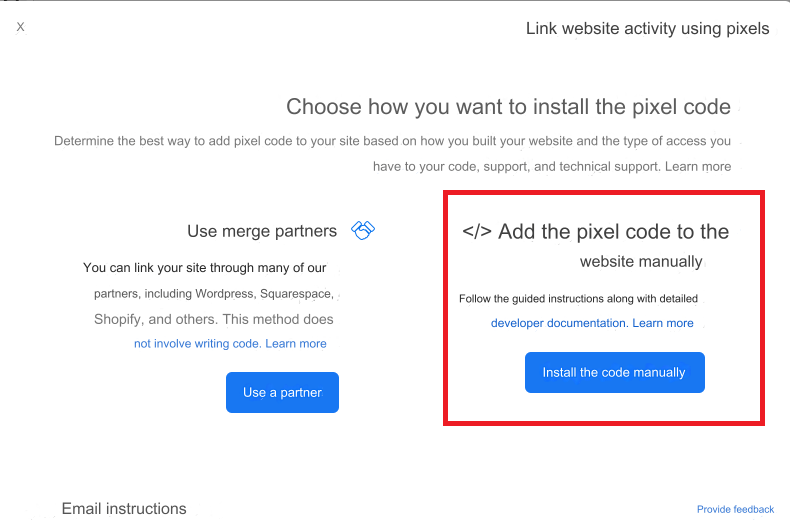Click the handshake merge partners icon
The width and height of the screenshot is (790, 526).
[x=363, y=230]
